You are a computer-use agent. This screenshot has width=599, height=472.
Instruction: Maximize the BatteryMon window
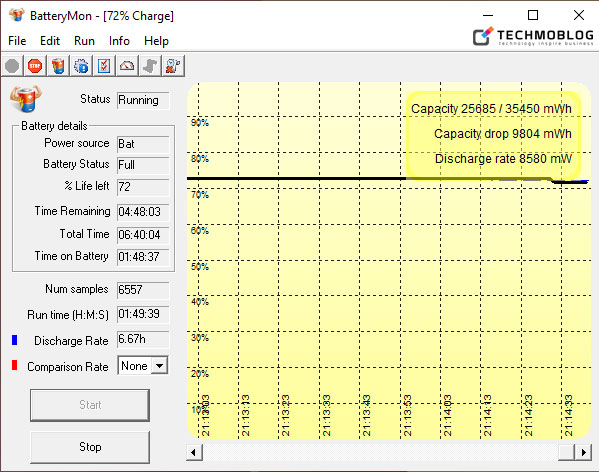tap(533, 15)
